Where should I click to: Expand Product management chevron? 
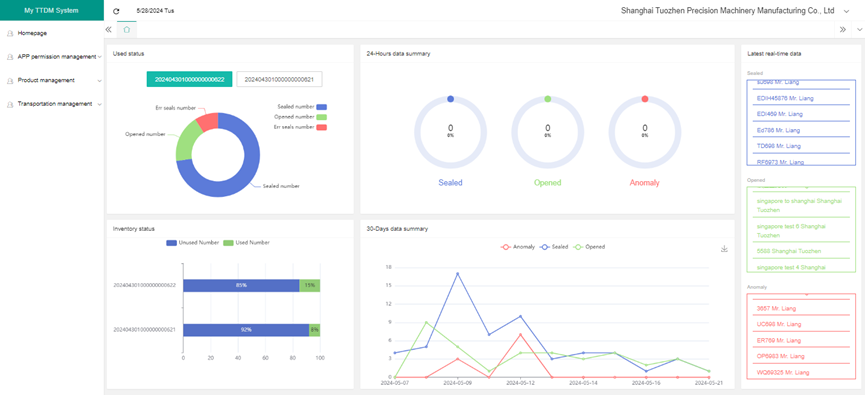pyautogui.click(x=99, y=81)
